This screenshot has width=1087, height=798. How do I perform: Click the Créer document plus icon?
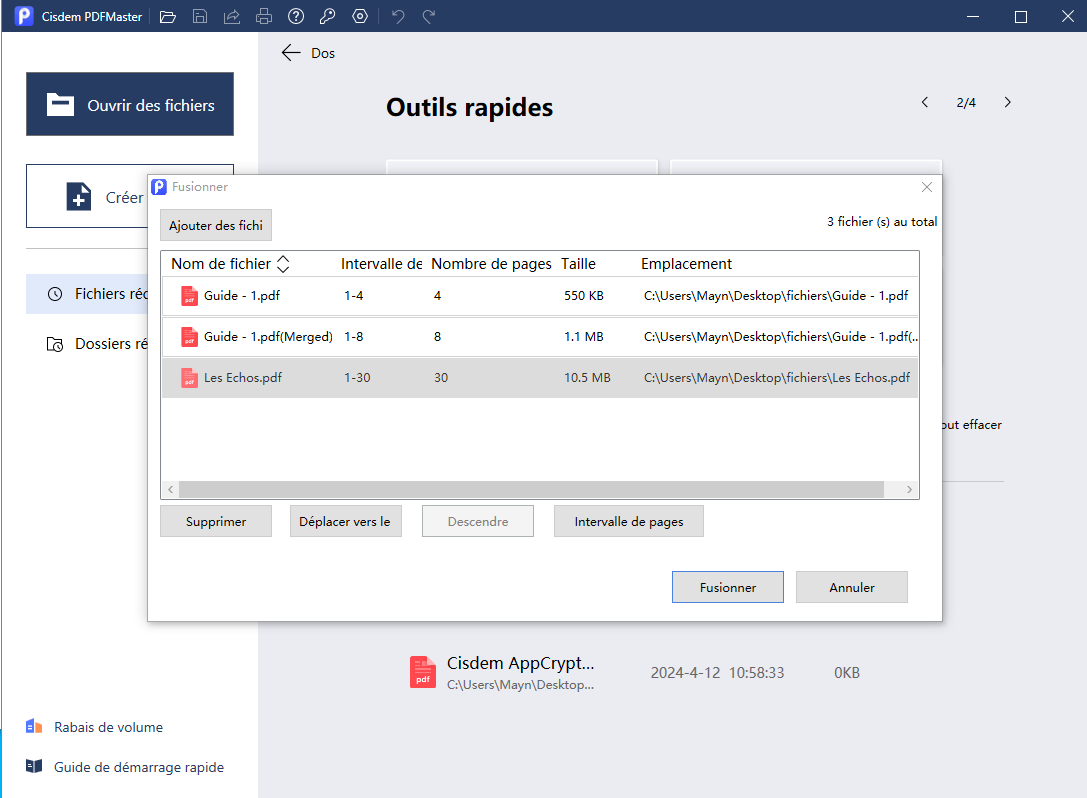79,197
